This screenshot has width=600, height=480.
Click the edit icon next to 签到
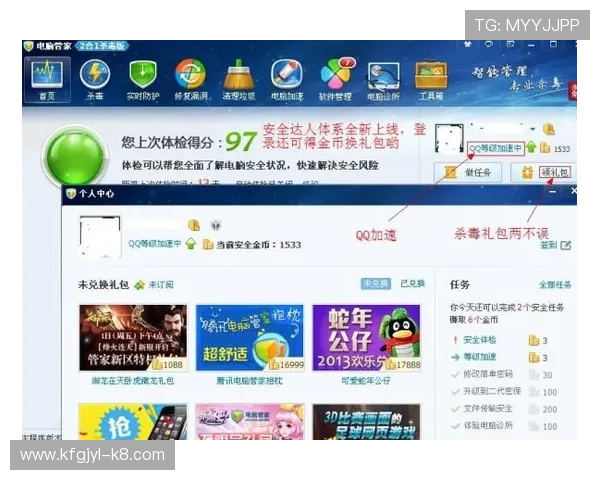pos(566,245)
